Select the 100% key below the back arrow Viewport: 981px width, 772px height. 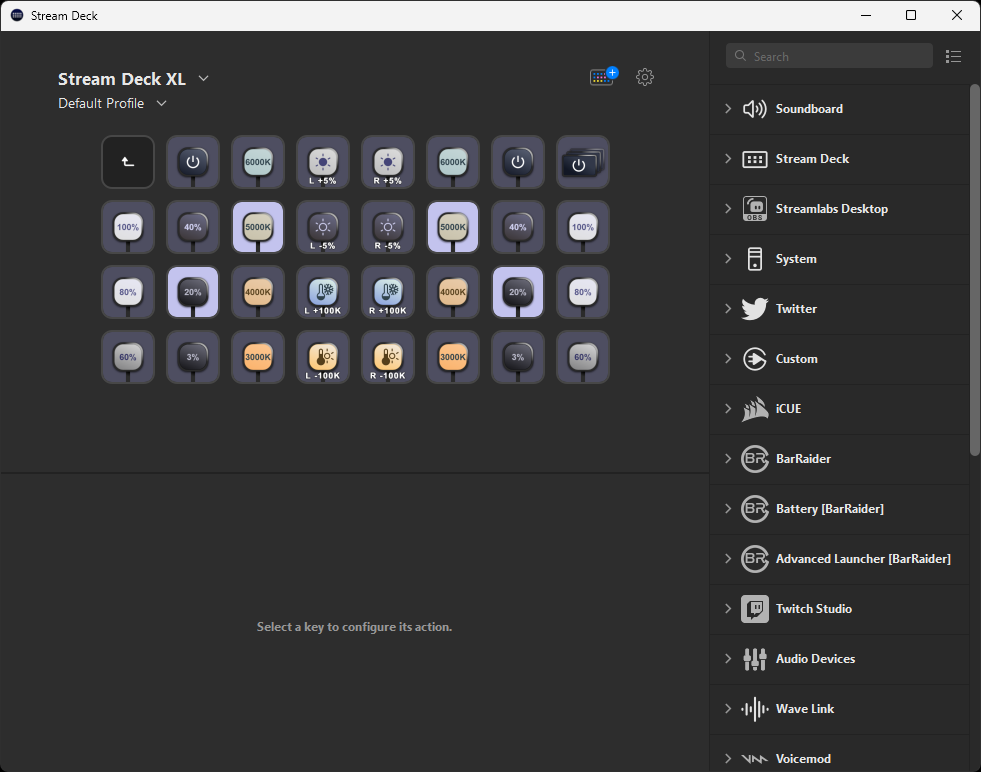(x=128, y=227)
